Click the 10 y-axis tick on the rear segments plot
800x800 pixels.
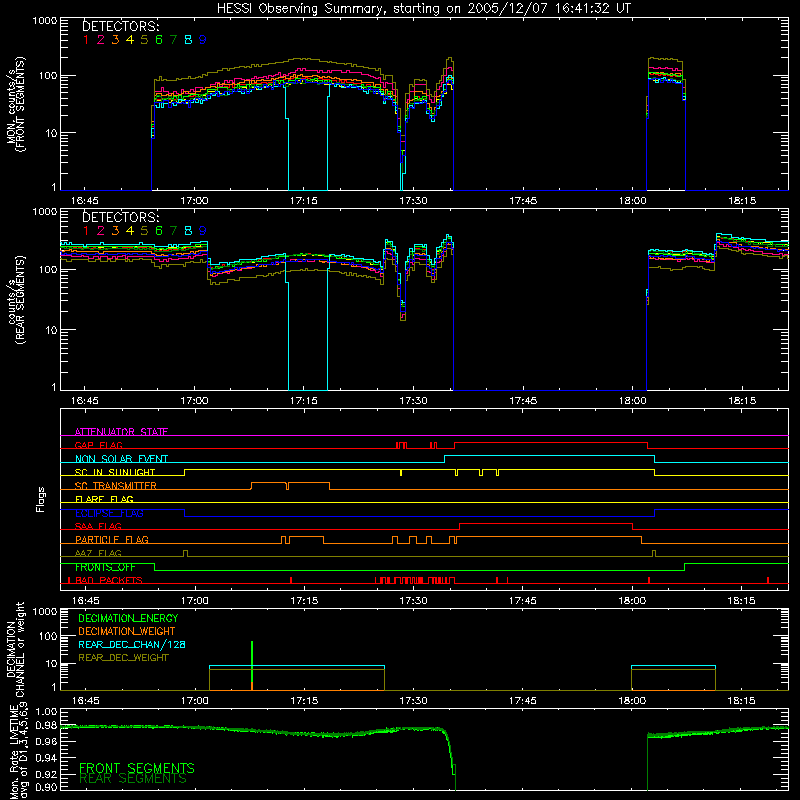click(52, 330)
